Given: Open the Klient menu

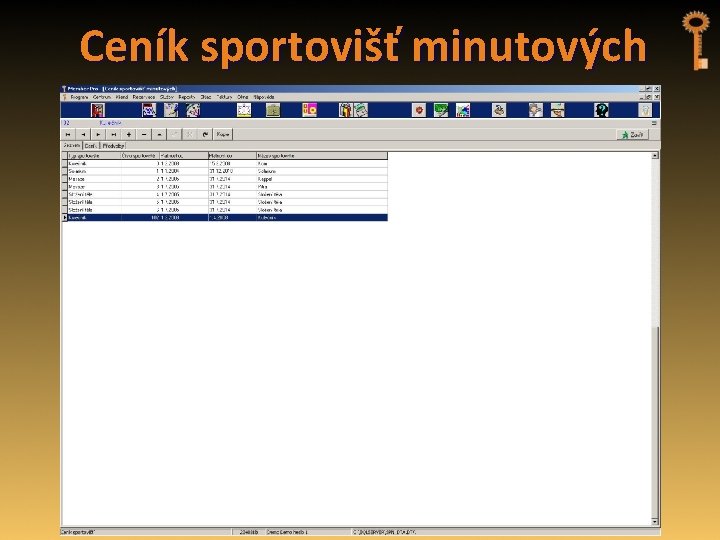Looking at the screenshot, I should 122,97.
